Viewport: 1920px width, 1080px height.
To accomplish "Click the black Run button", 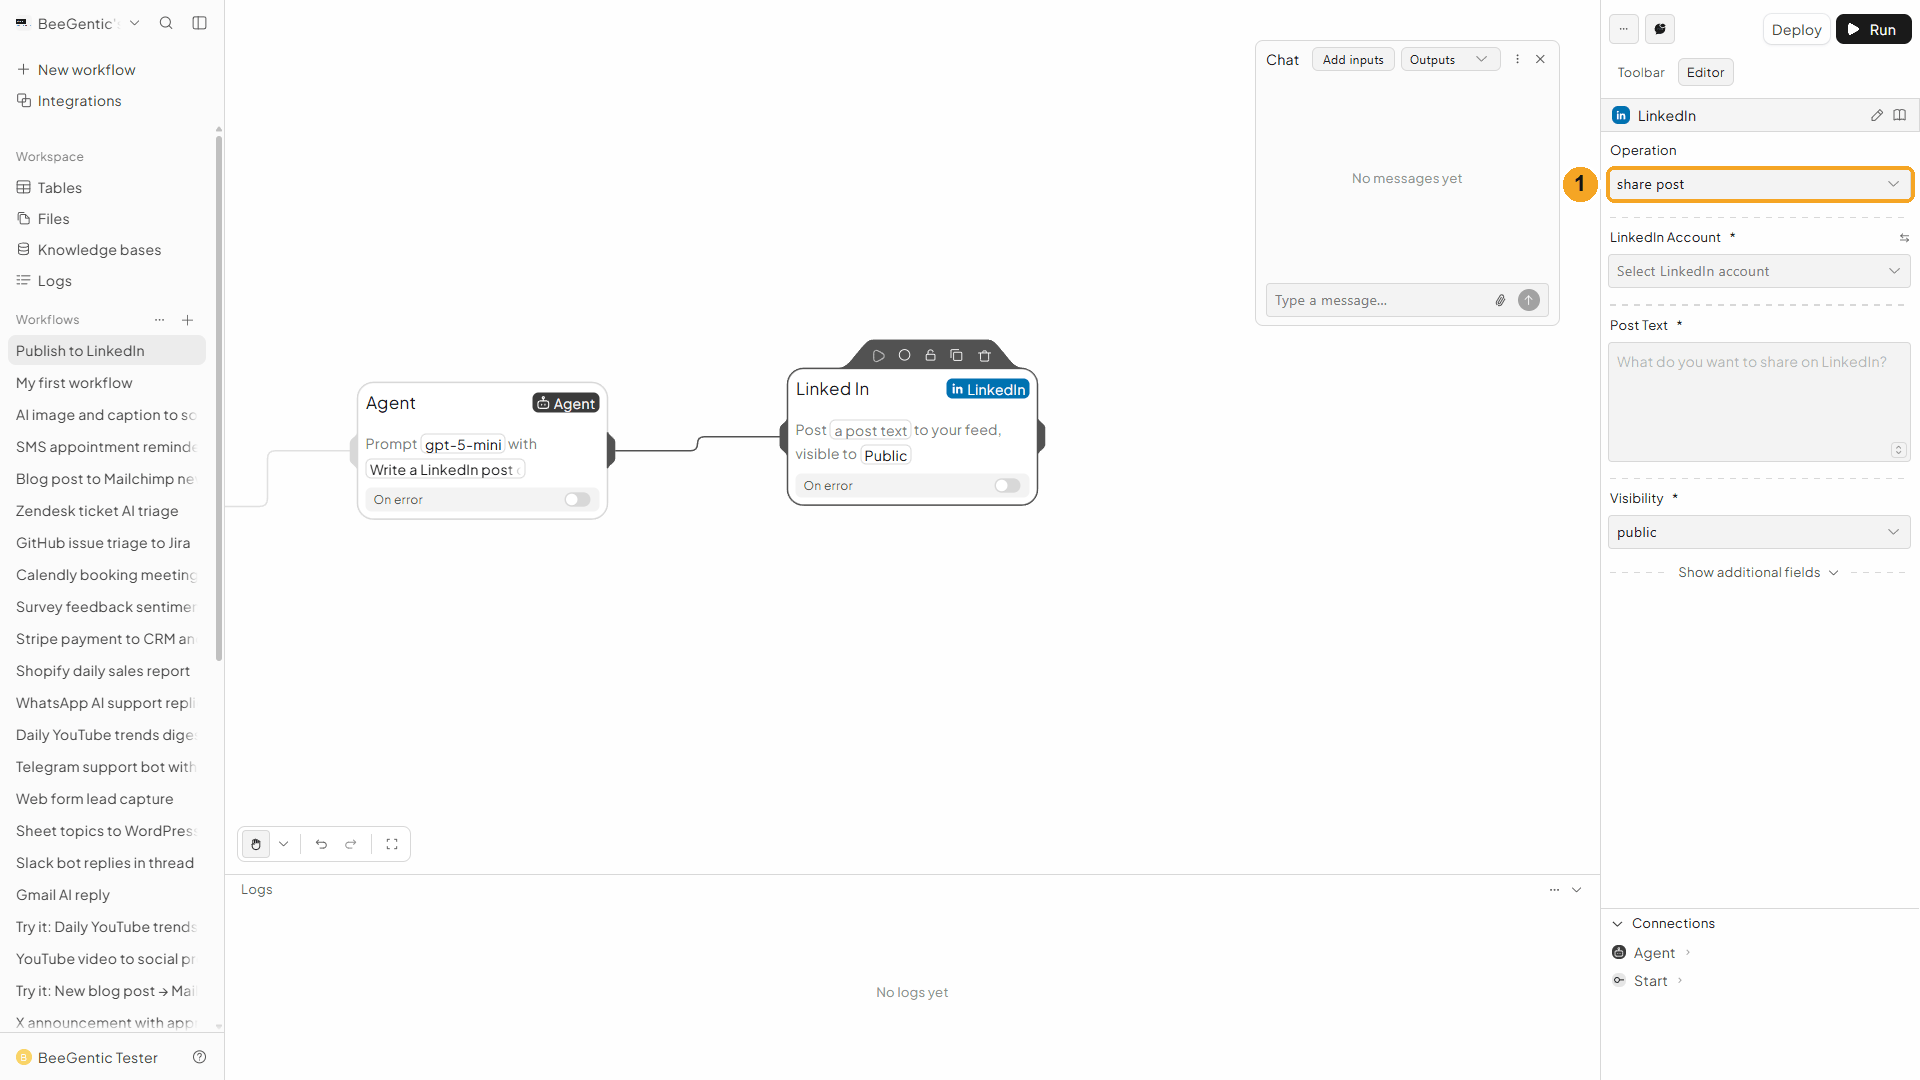I will click(1873, 29).
